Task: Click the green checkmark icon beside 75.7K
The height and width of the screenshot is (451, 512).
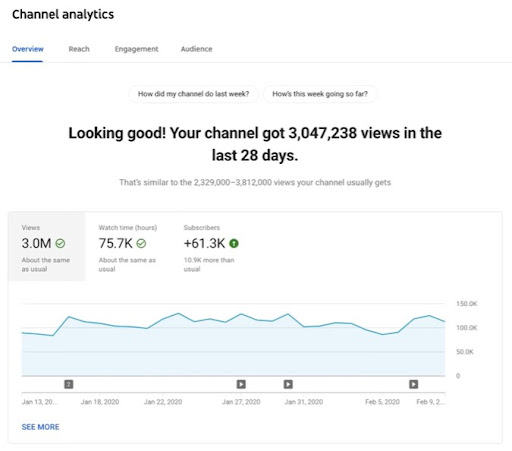Action: point(141,244)
